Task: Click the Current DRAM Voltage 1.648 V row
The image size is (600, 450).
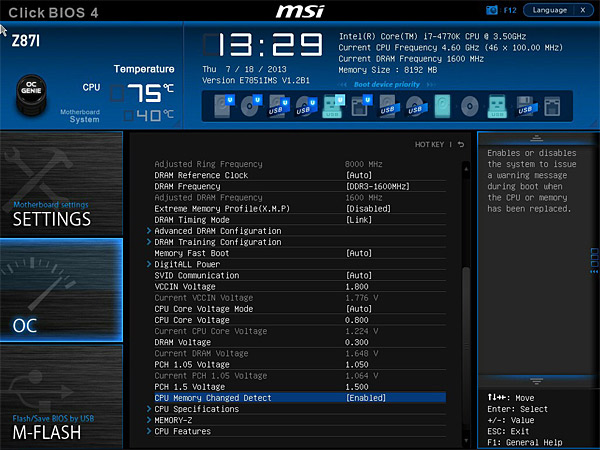Action: coord(300,353)
